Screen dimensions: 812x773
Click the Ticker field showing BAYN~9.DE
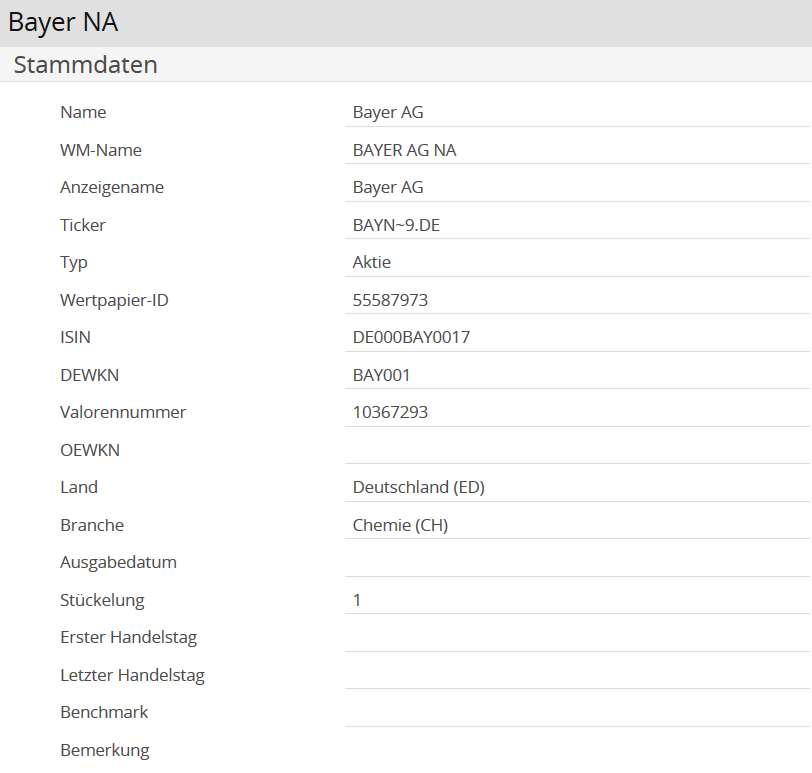pos(577,225)
